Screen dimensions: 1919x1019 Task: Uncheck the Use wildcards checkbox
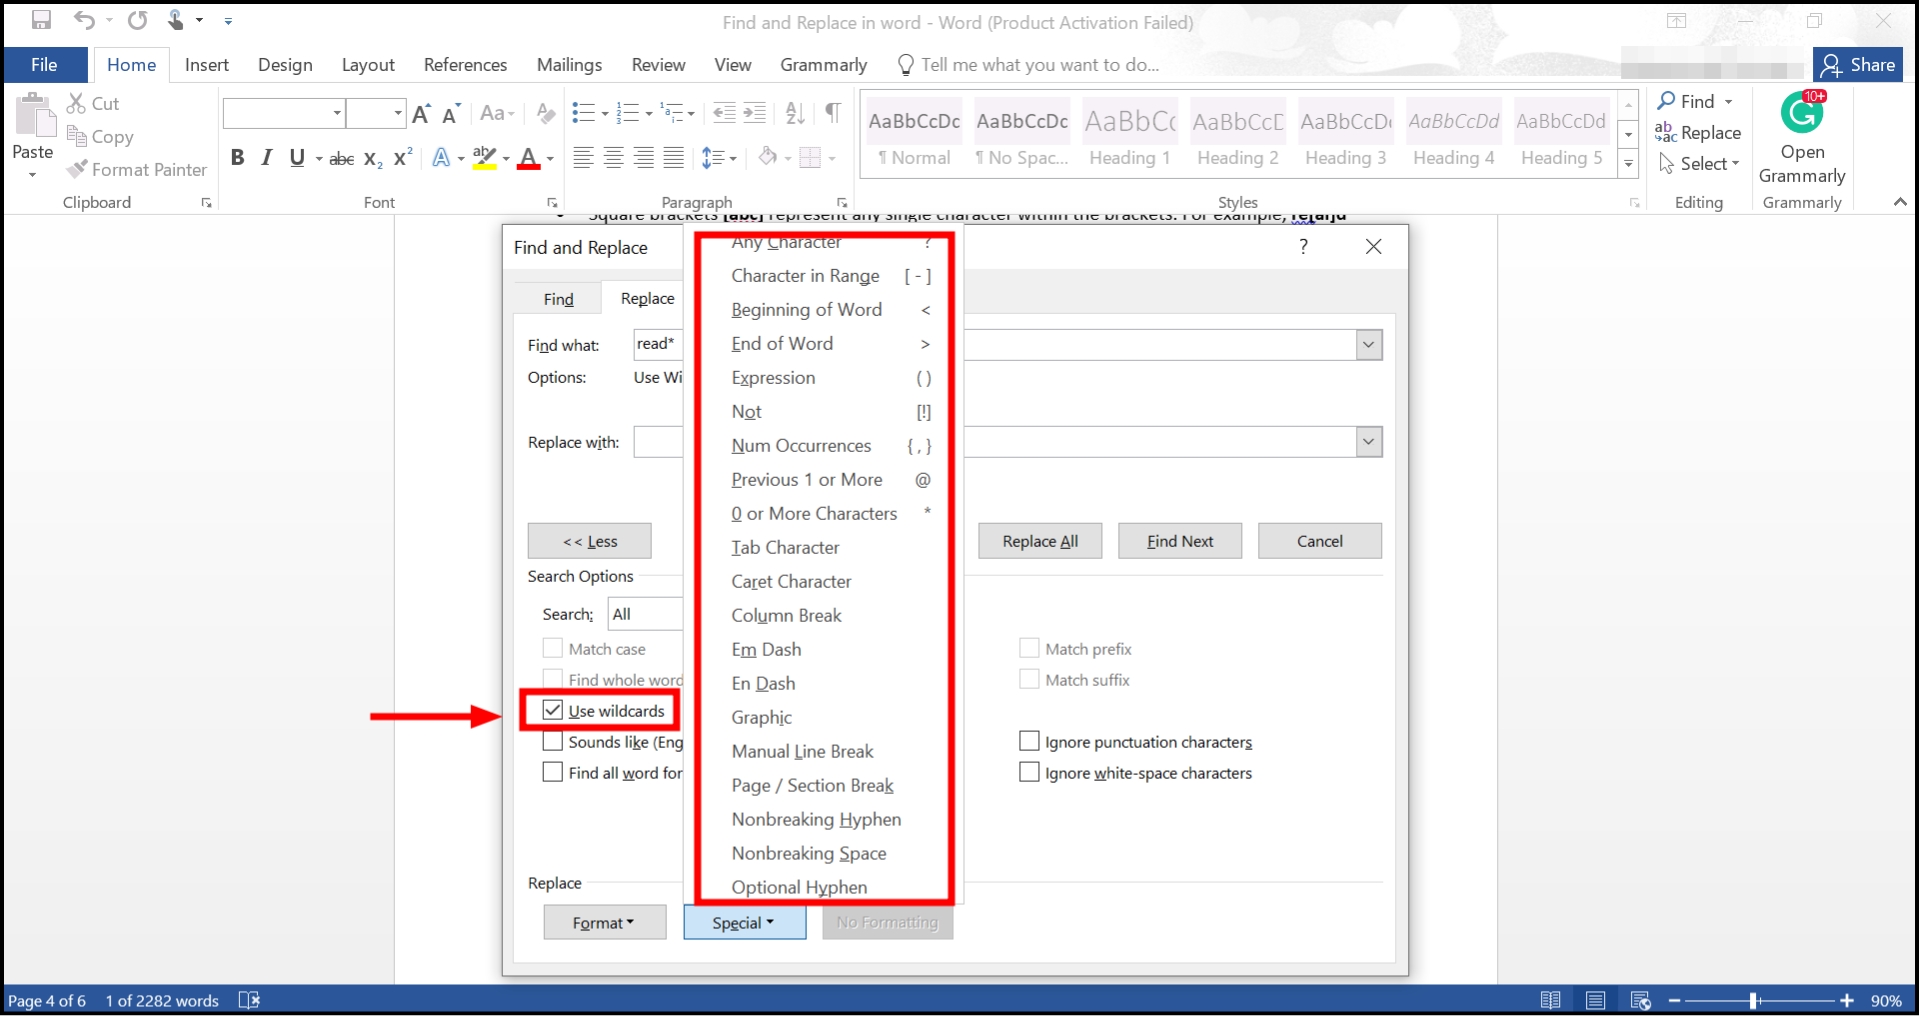(553, 710)
